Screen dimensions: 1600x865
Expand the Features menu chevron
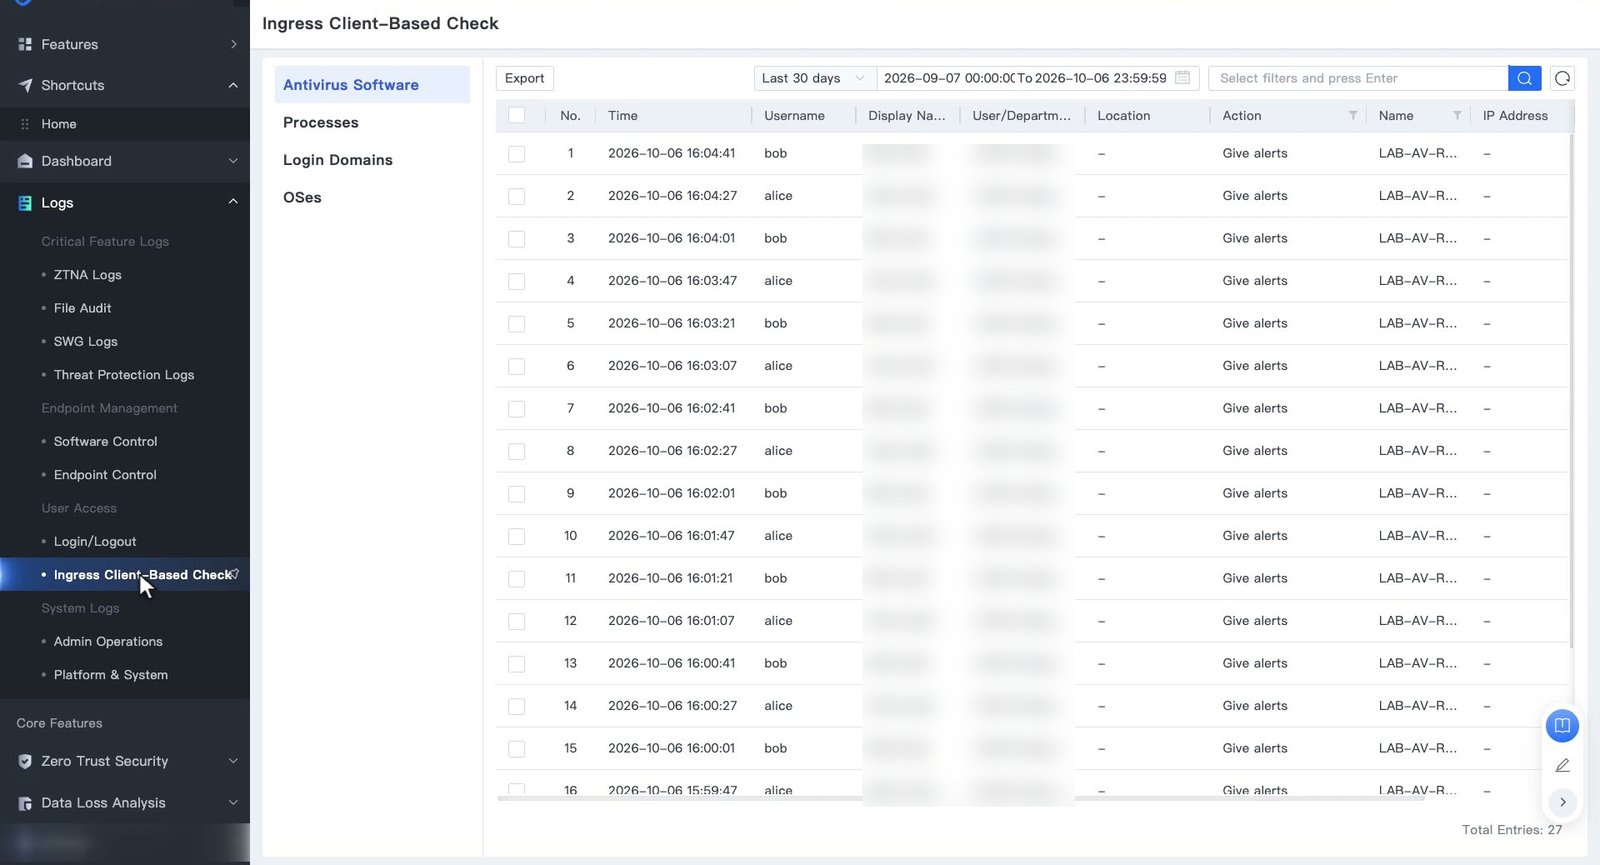[233, 44]
